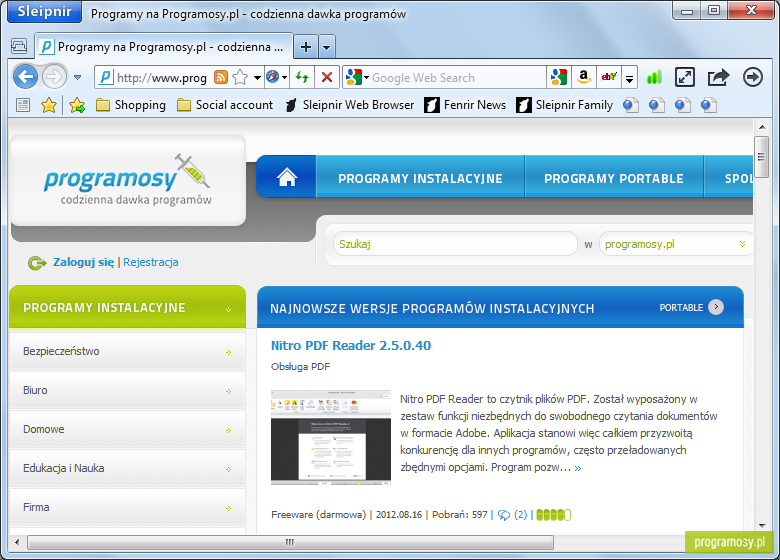Click the horizontal scrollbar thumb
The width and height of the screenshot is (780, 560).
pos(291,542)
